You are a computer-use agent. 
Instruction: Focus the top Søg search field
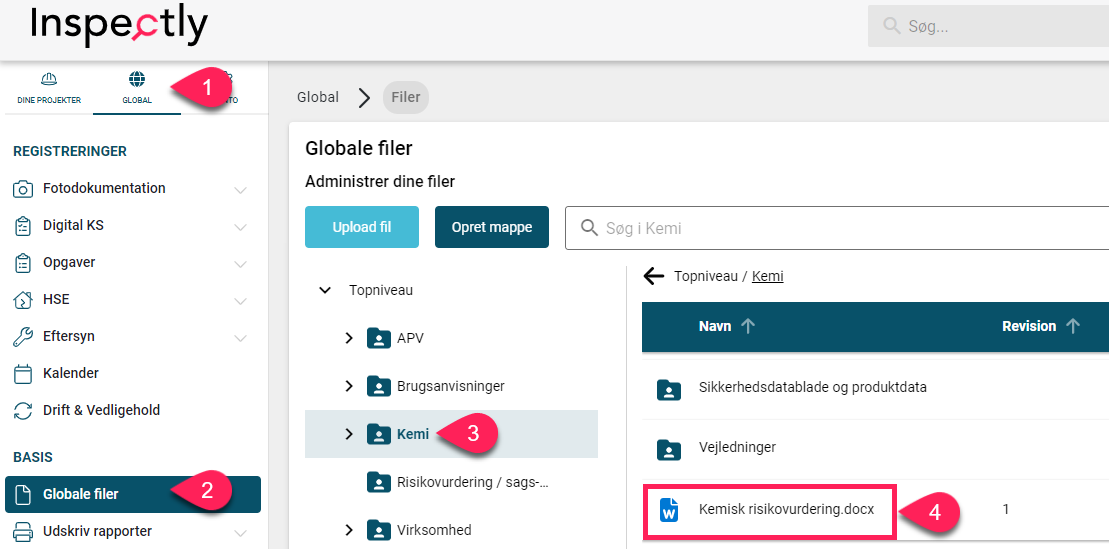click(988, 27)
